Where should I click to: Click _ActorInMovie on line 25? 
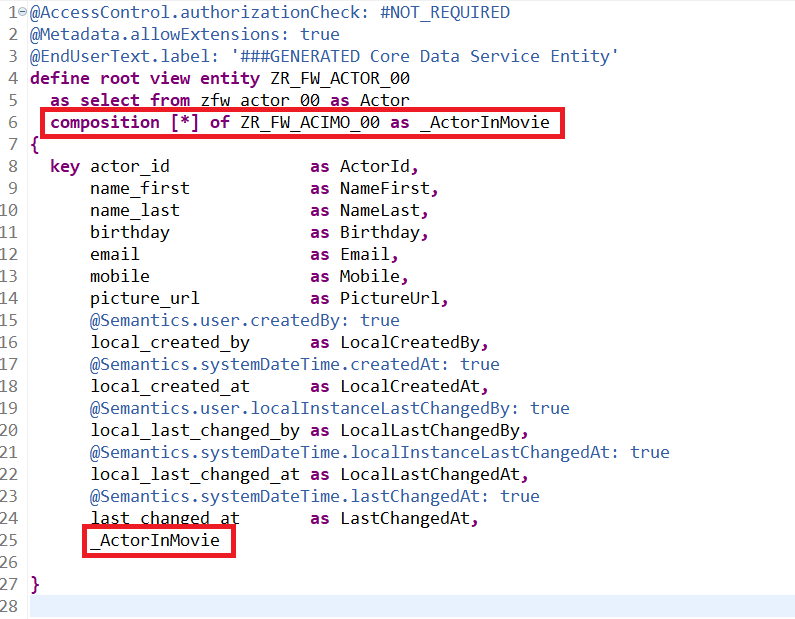155,540
